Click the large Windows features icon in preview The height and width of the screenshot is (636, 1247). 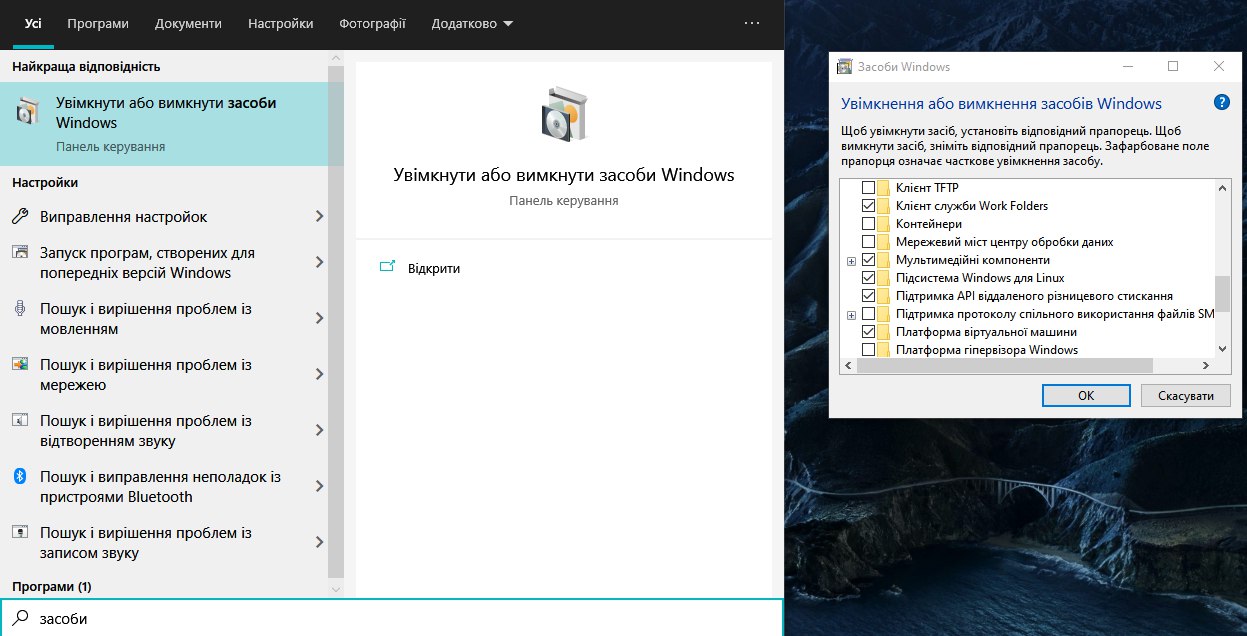pos(563,113)
